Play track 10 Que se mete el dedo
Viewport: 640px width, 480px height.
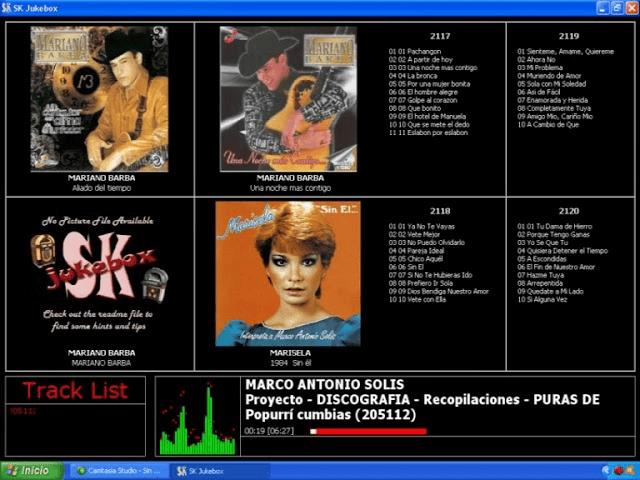429,125
